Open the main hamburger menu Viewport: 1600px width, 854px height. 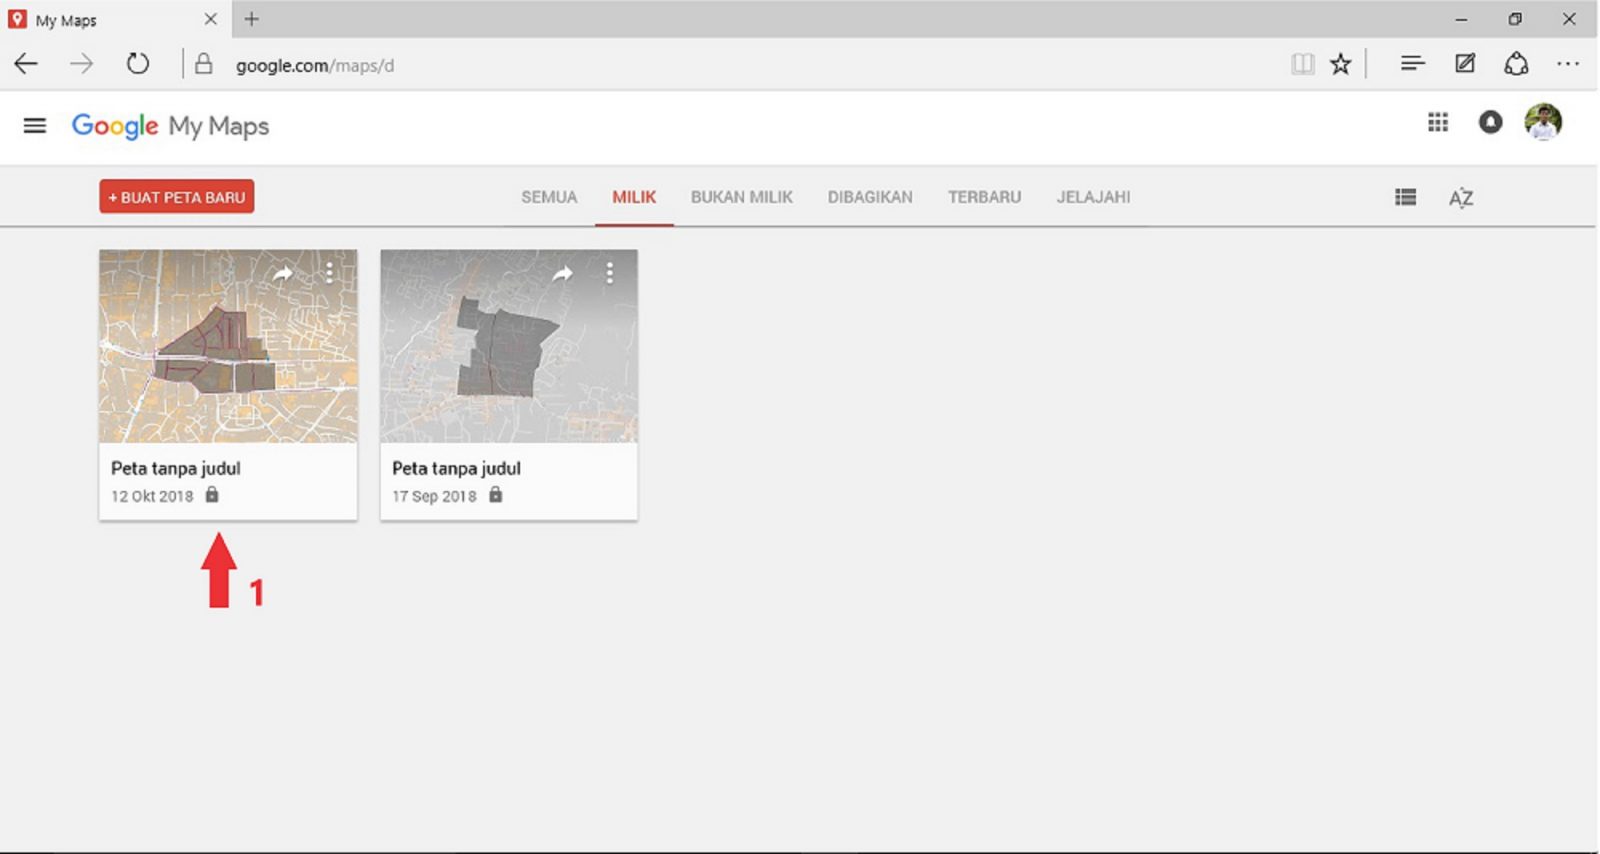[35, 126]
